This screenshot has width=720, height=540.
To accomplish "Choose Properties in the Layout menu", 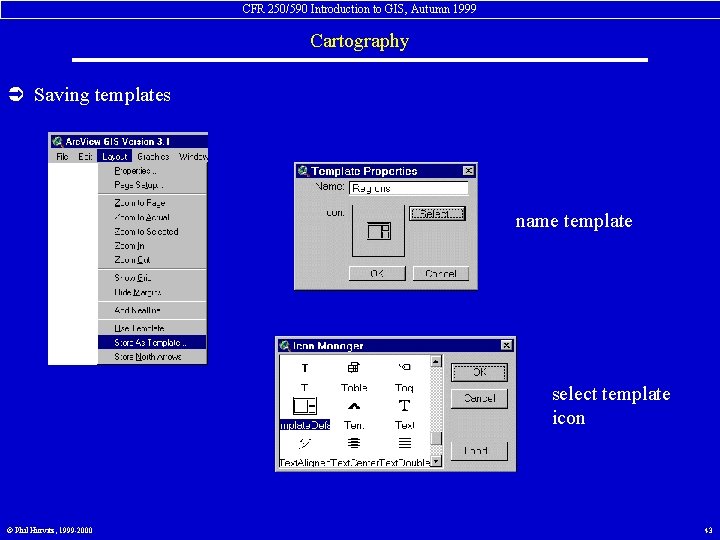I will [152, 171].
